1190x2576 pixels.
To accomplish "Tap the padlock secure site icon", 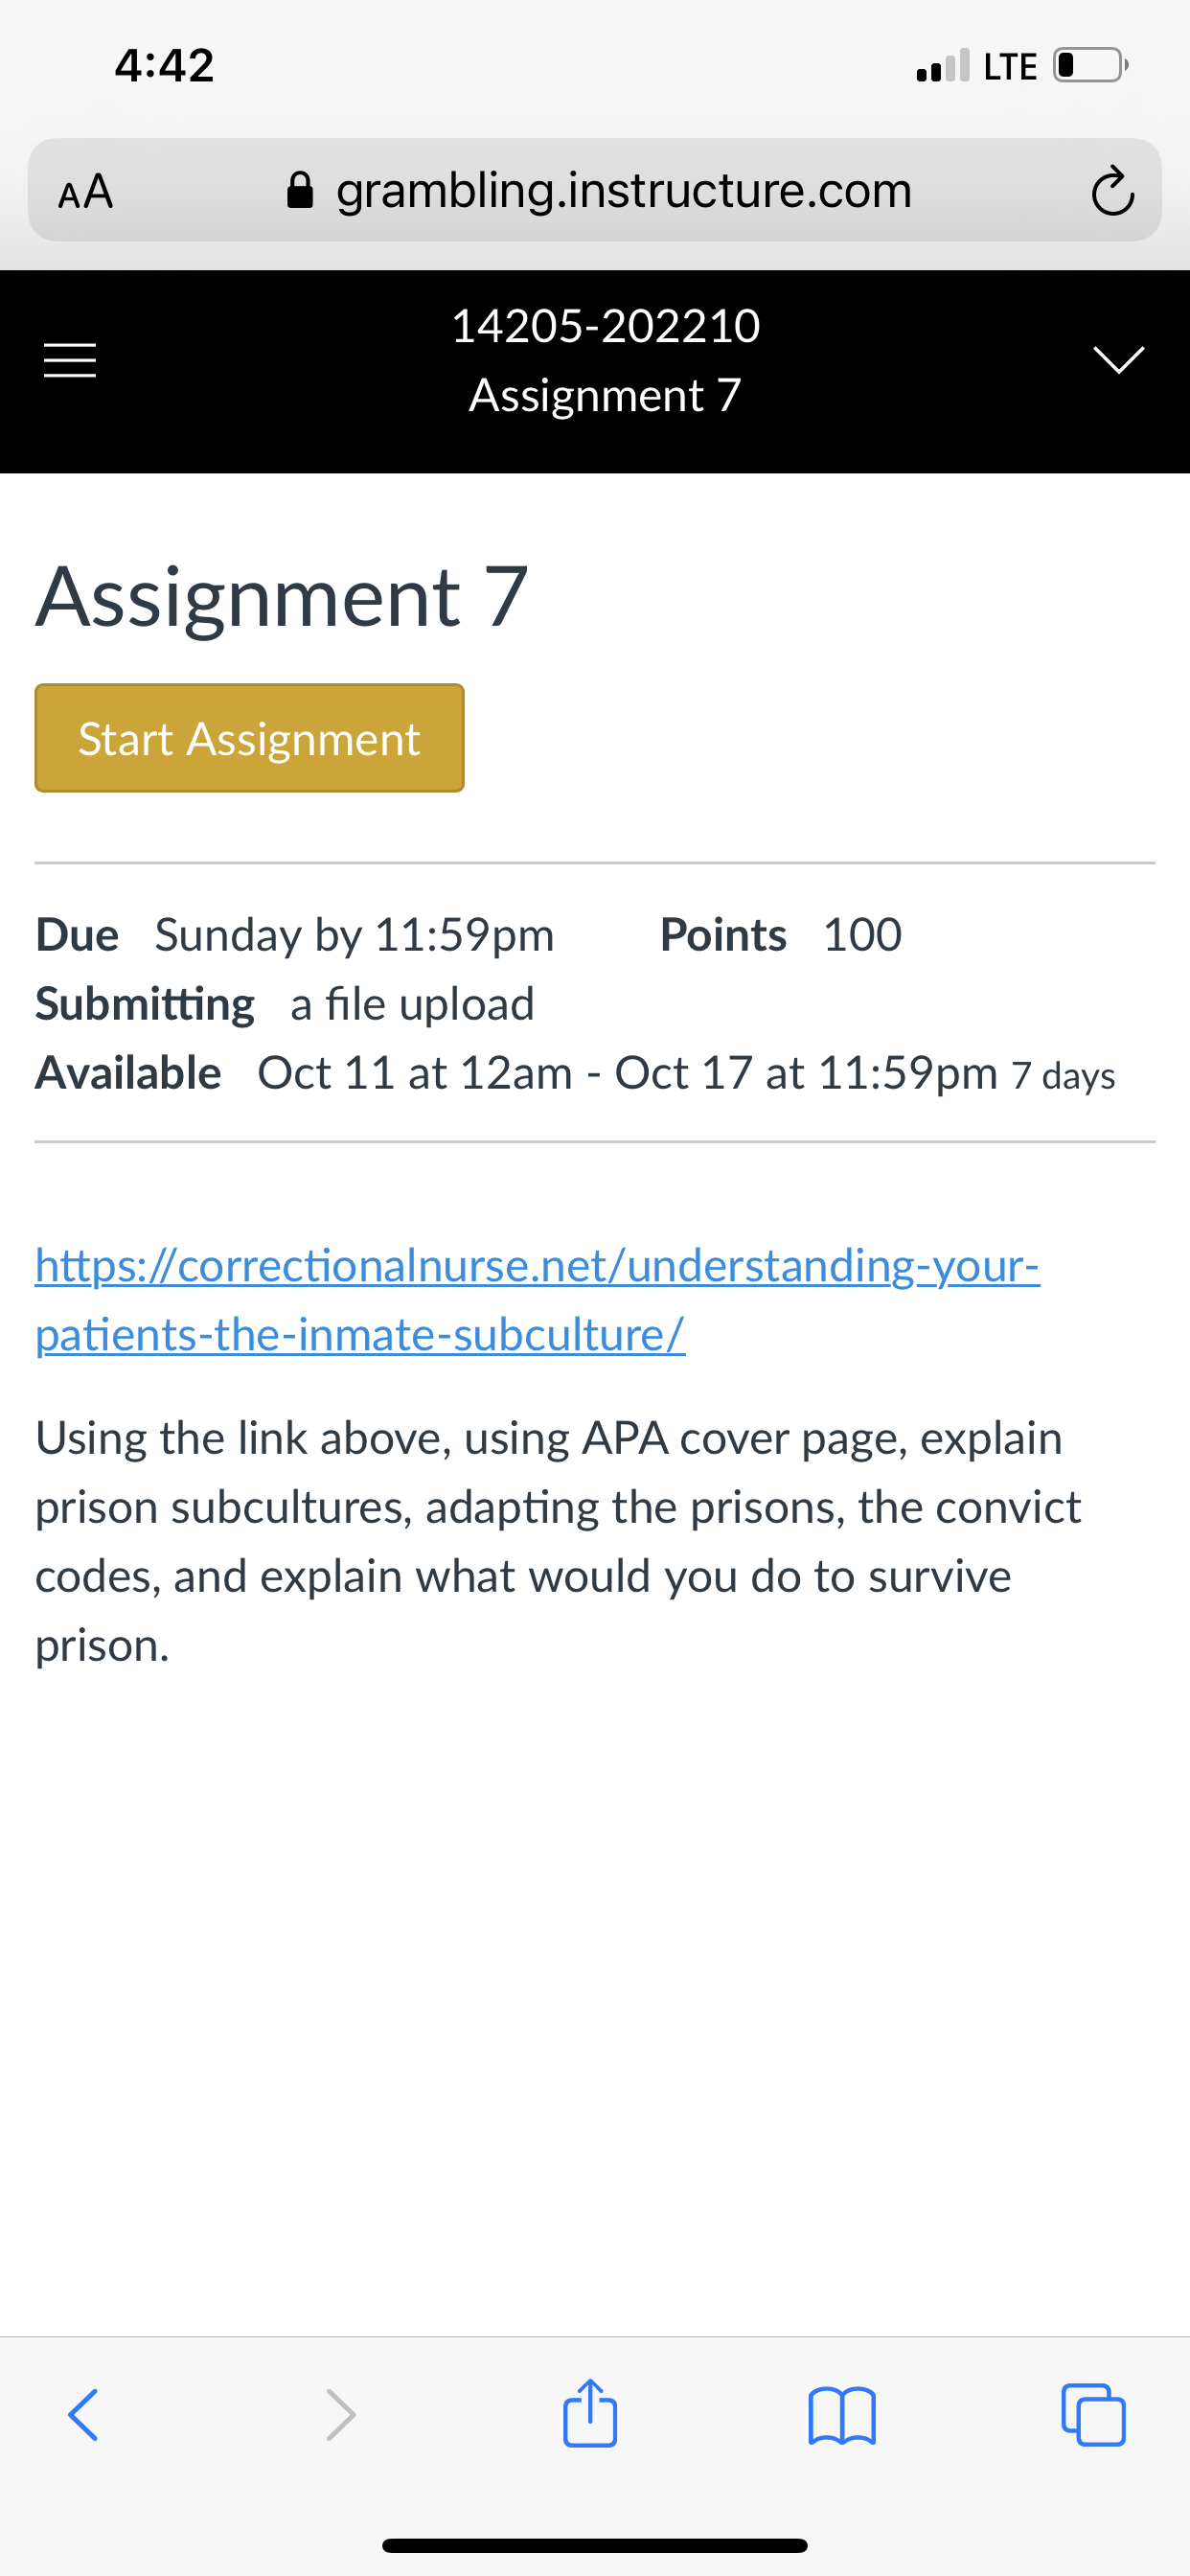I will [300, 190].
